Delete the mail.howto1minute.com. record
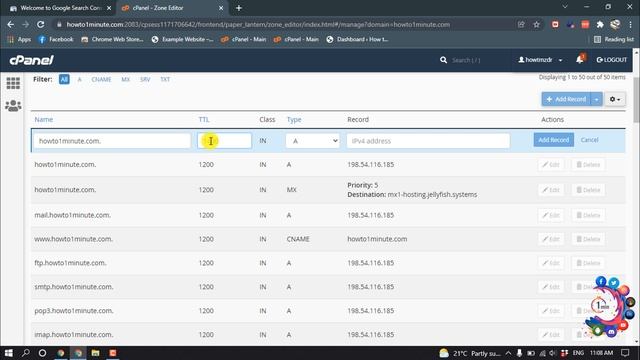The height and width of the screenshot is (360, 640). [x=588, y=215]
